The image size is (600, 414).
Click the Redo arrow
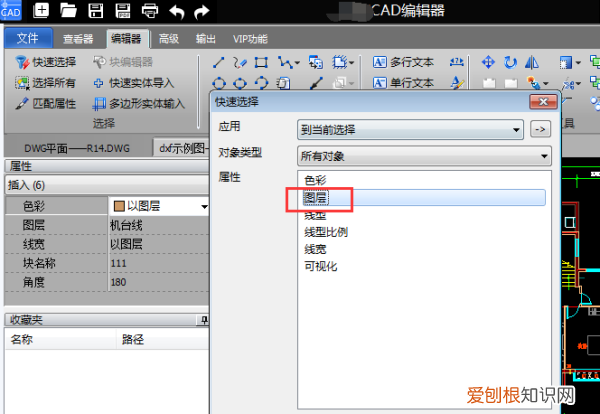(201, 11)
